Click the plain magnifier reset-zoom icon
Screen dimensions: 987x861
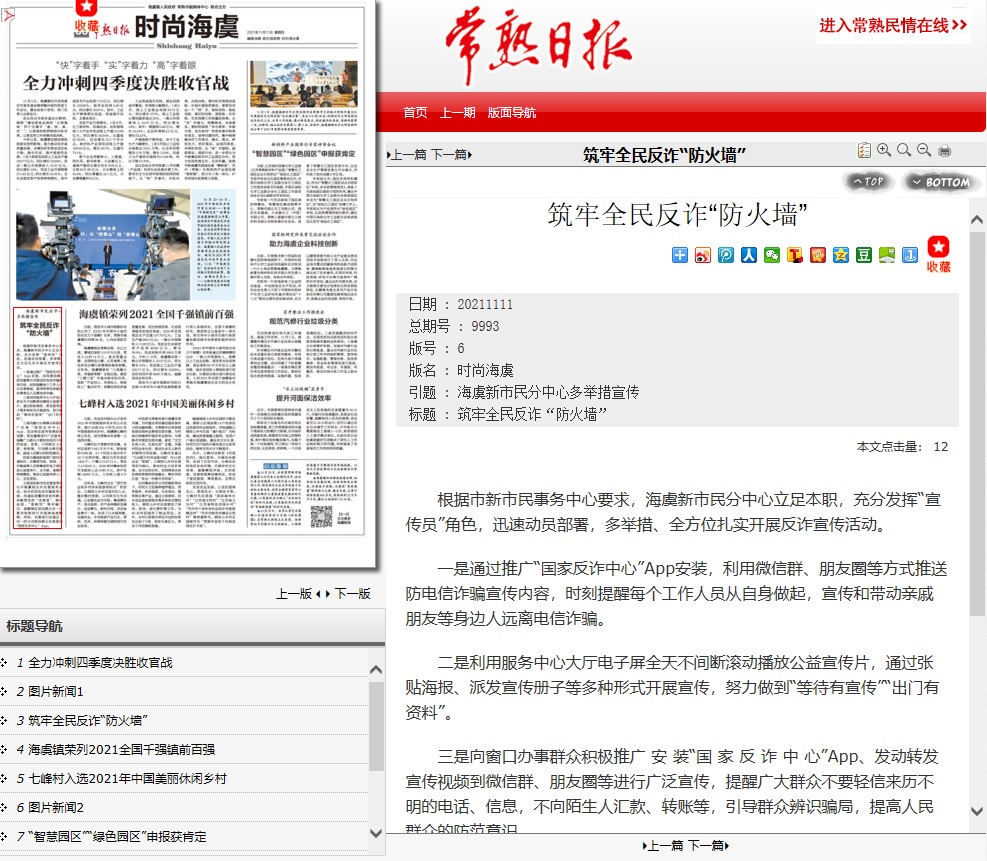point(904,150)
